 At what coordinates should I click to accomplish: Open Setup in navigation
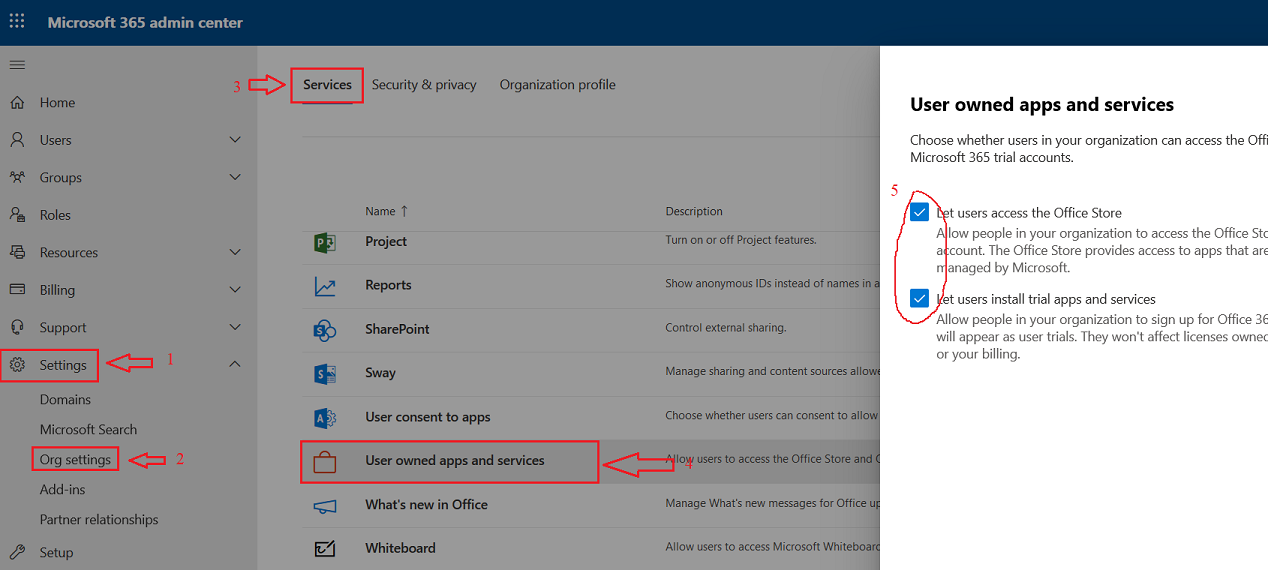[56, 552]
